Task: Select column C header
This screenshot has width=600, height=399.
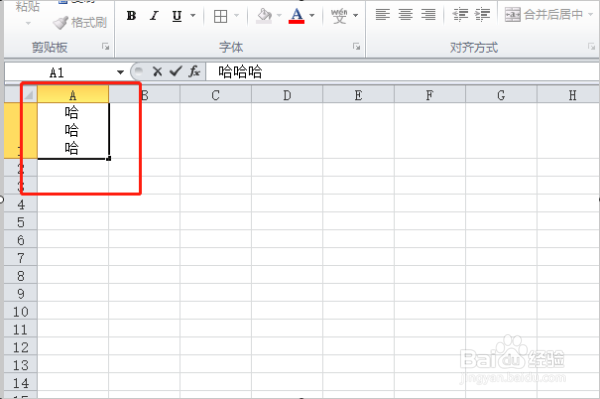Action: 215,94
